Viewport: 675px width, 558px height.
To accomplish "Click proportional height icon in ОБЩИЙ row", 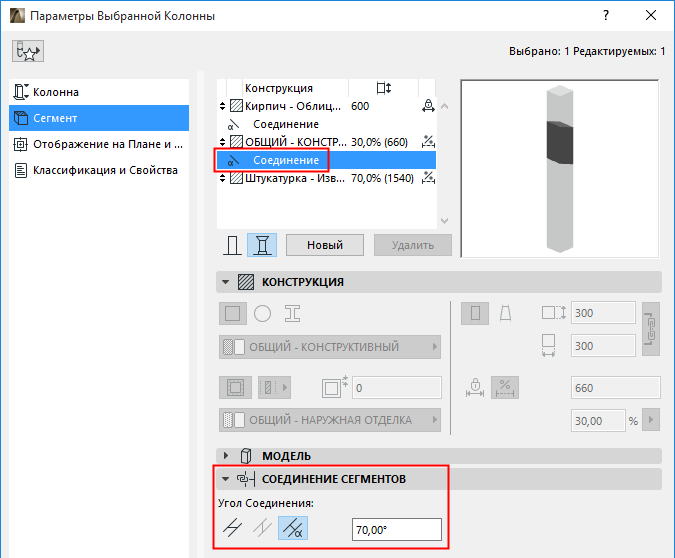I will 428,142.
